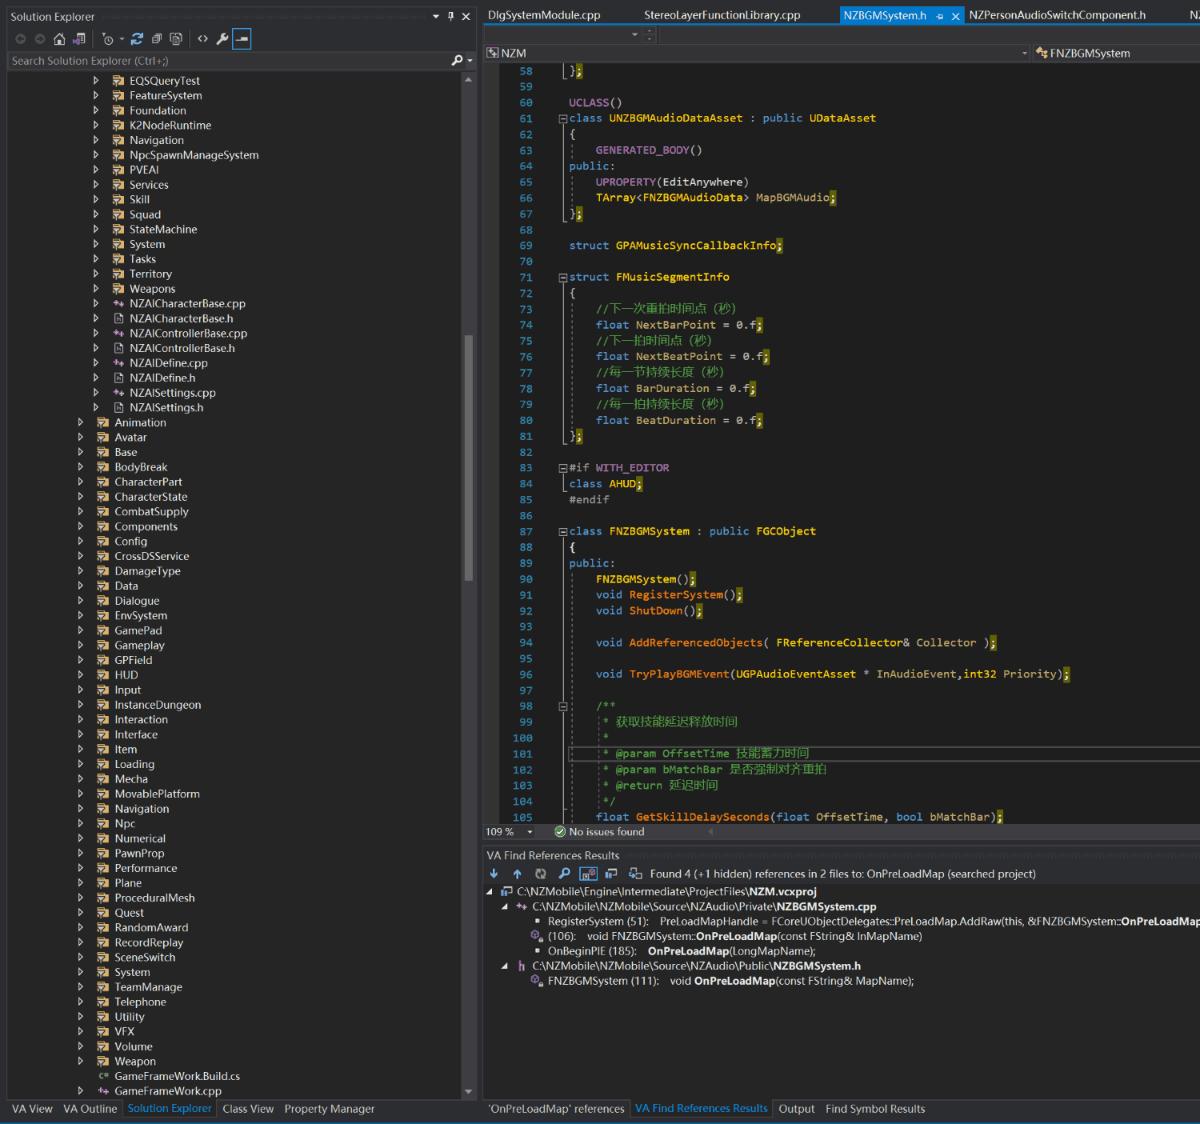Open the Class View tab
Screen dimensions: 1200x1124
coord(248,1109)
